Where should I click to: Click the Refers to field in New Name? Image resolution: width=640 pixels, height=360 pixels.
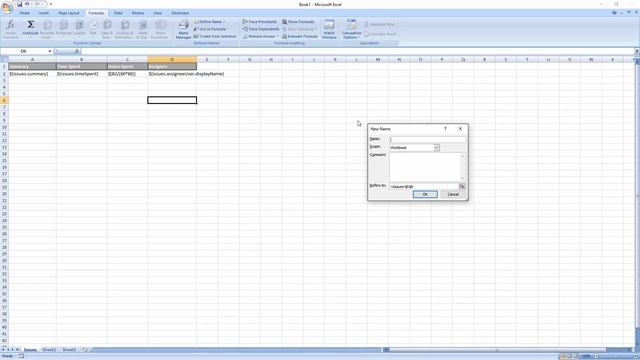424,187
